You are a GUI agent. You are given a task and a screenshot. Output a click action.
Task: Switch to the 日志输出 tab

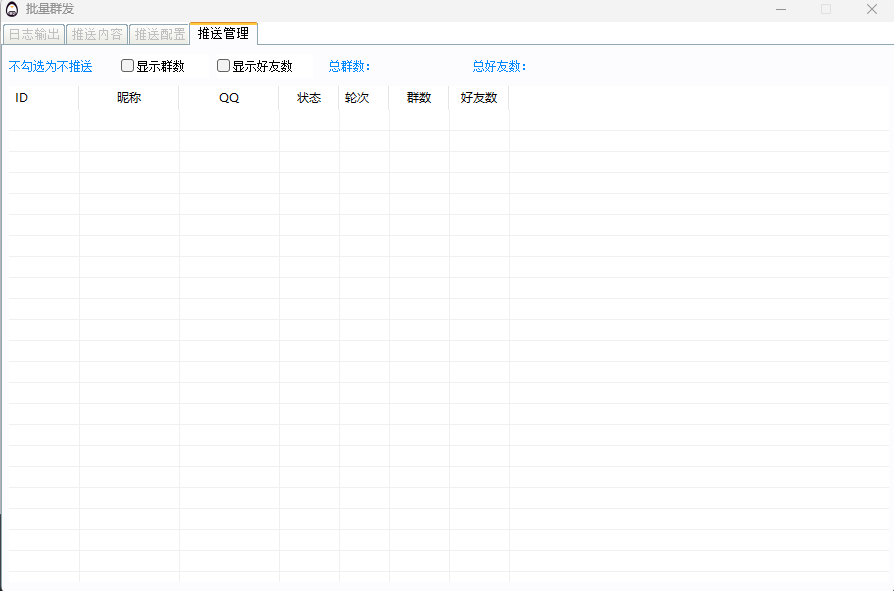(x=34, y=34)
